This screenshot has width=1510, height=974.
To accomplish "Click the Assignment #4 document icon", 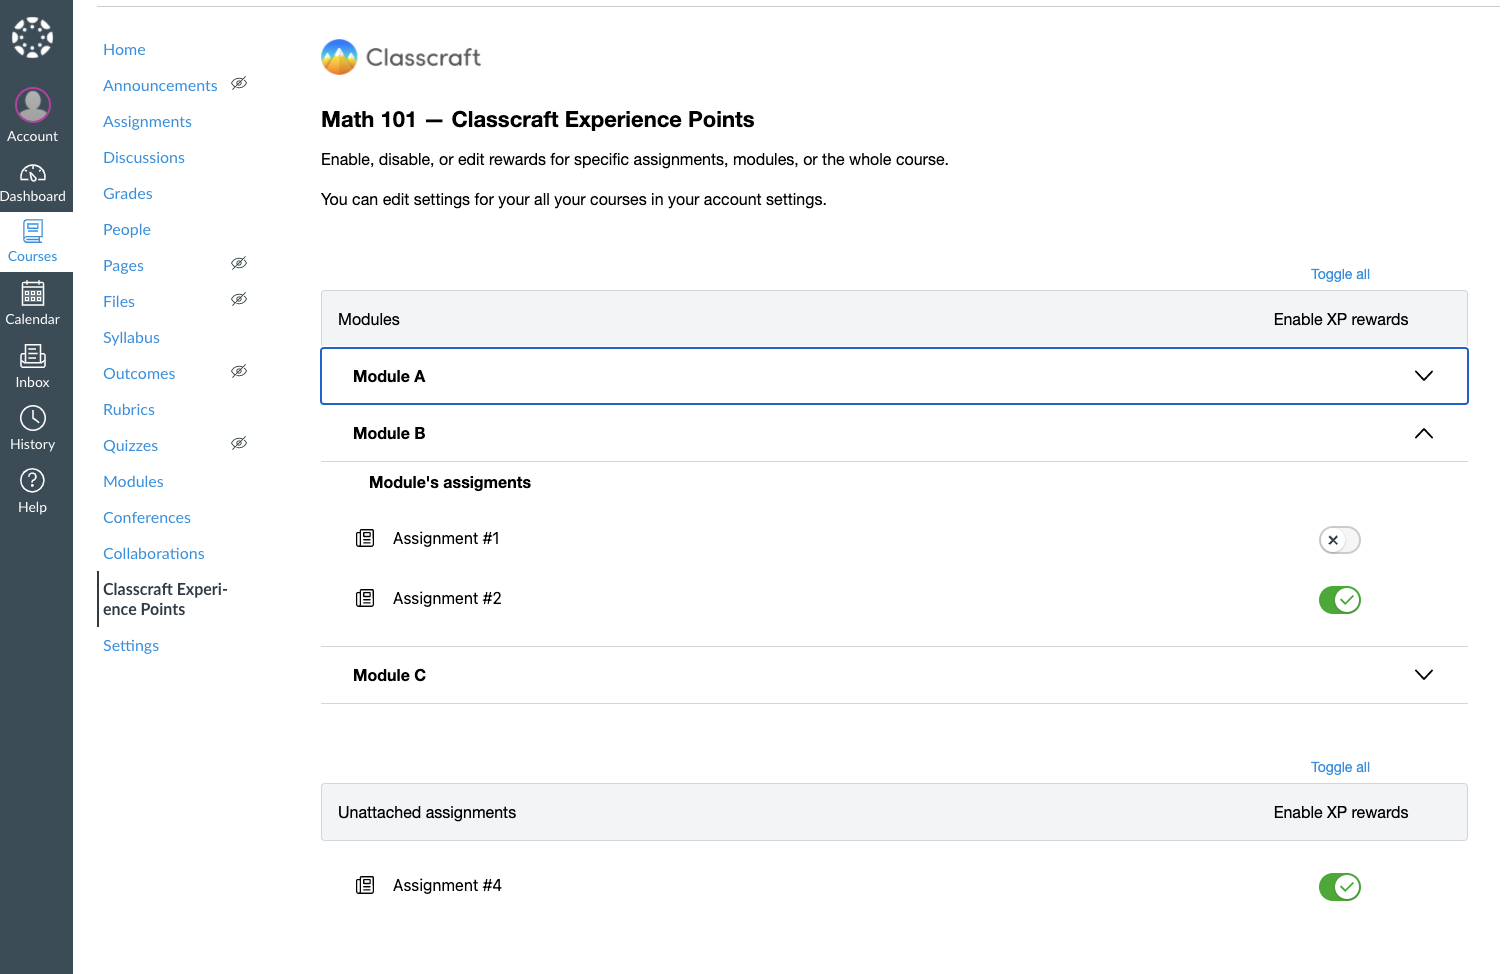I will [365, 885].
